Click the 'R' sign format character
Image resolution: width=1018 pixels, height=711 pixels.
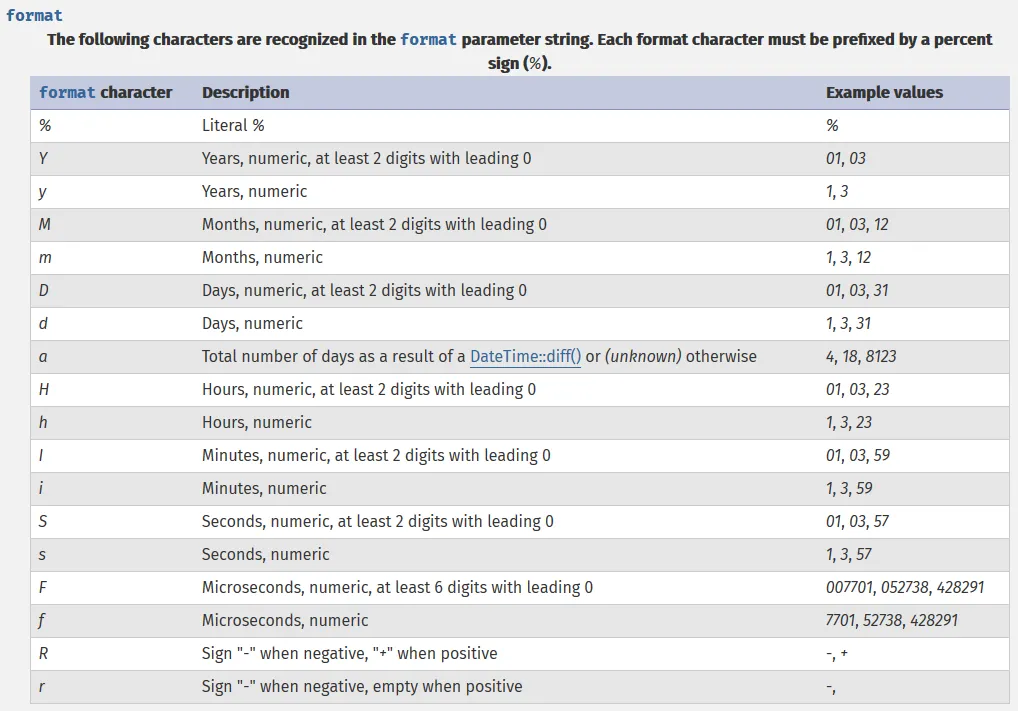point(43,653)
